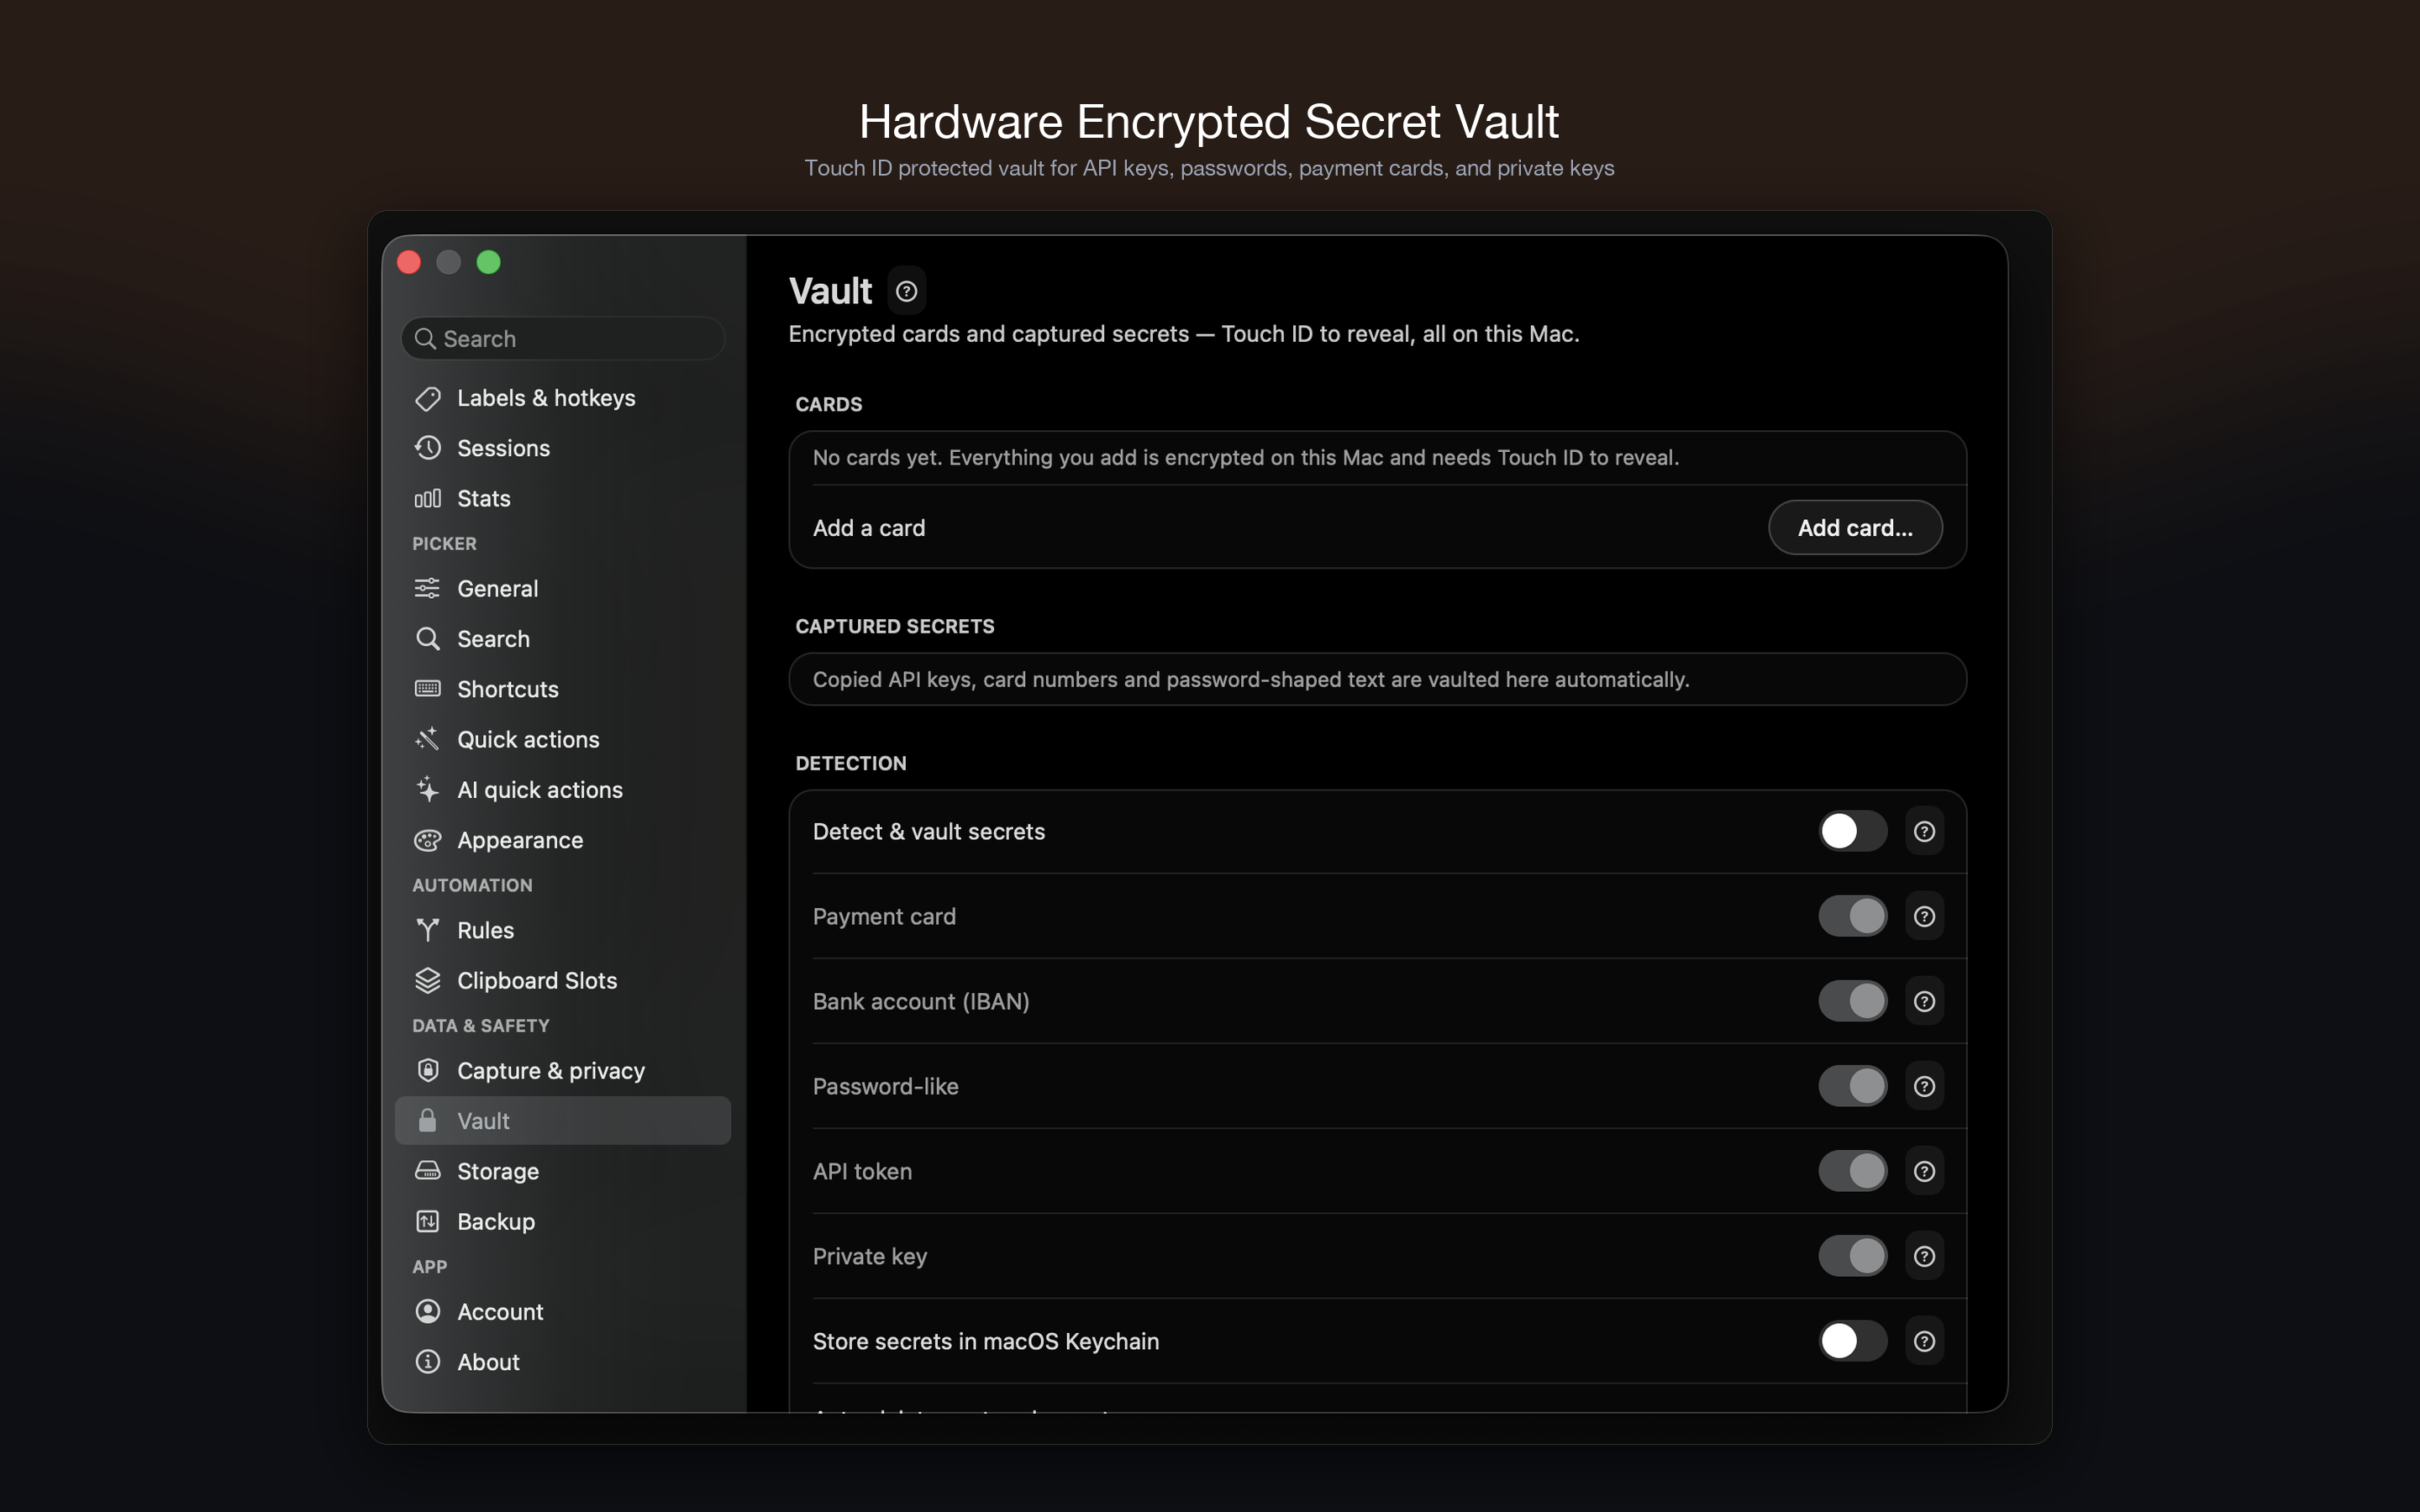Click the Shortcuts keyboard icon

(x=427, y=688)
